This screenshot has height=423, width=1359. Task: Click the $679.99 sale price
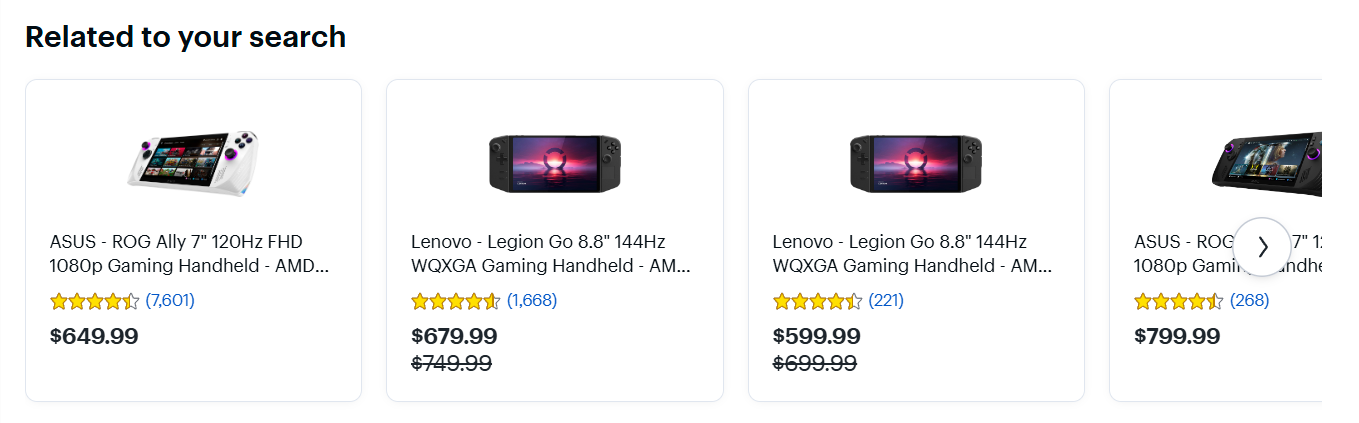(454, 336)
